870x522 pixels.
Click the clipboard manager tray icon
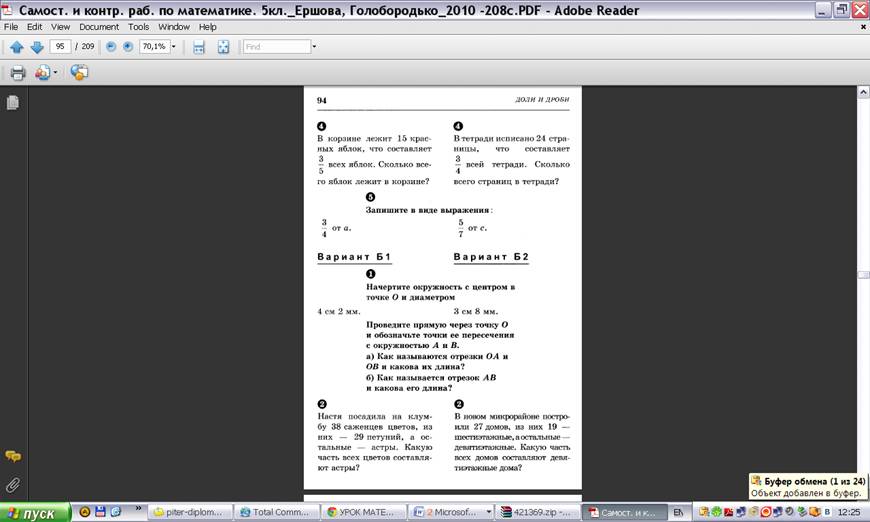pyautogui.click(x=704, y=511)
